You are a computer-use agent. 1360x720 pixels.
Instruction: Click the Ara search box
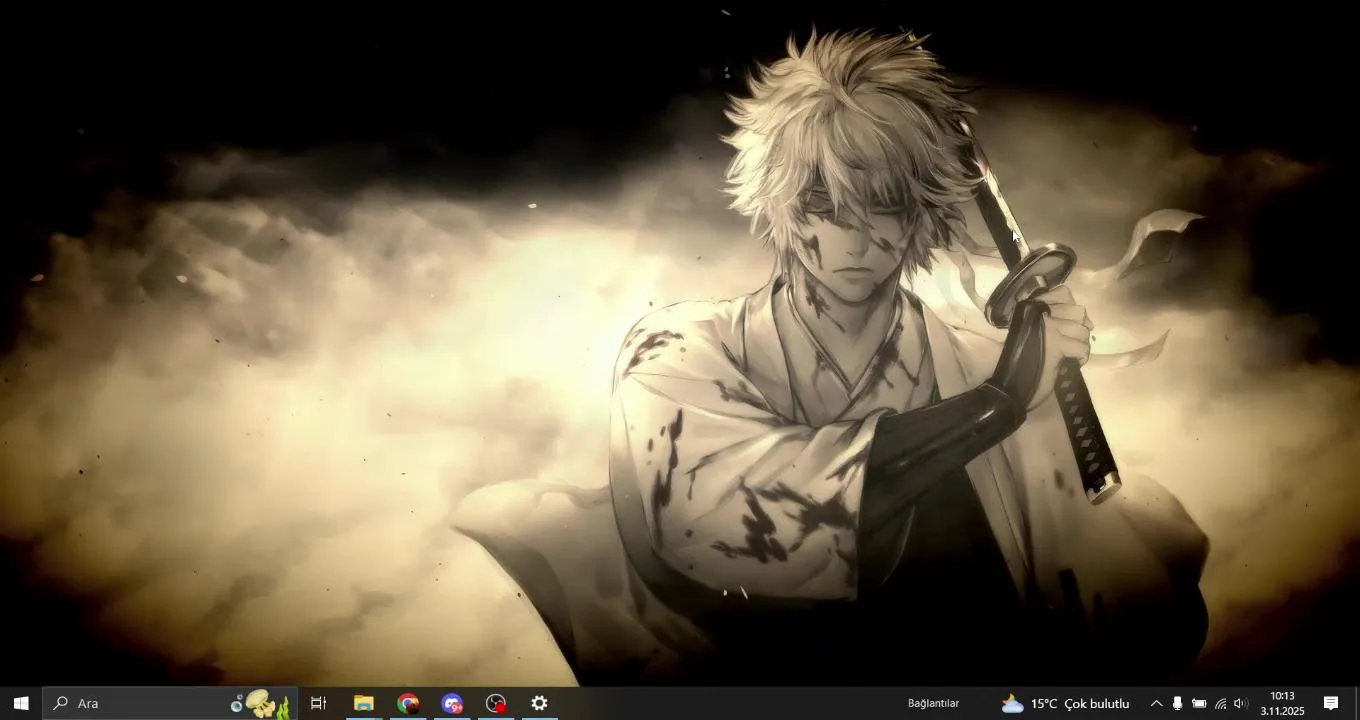(170, 703)
